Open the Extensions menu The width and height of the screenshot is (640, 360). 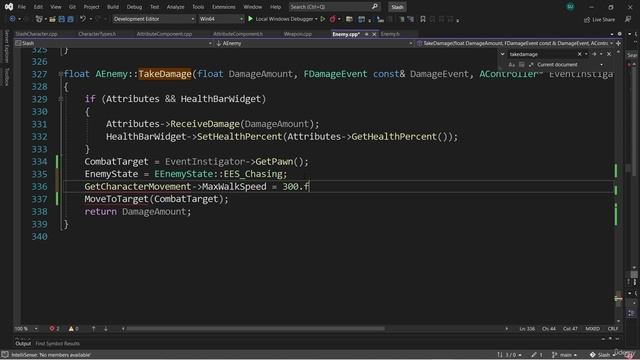[x=224, y=7]
